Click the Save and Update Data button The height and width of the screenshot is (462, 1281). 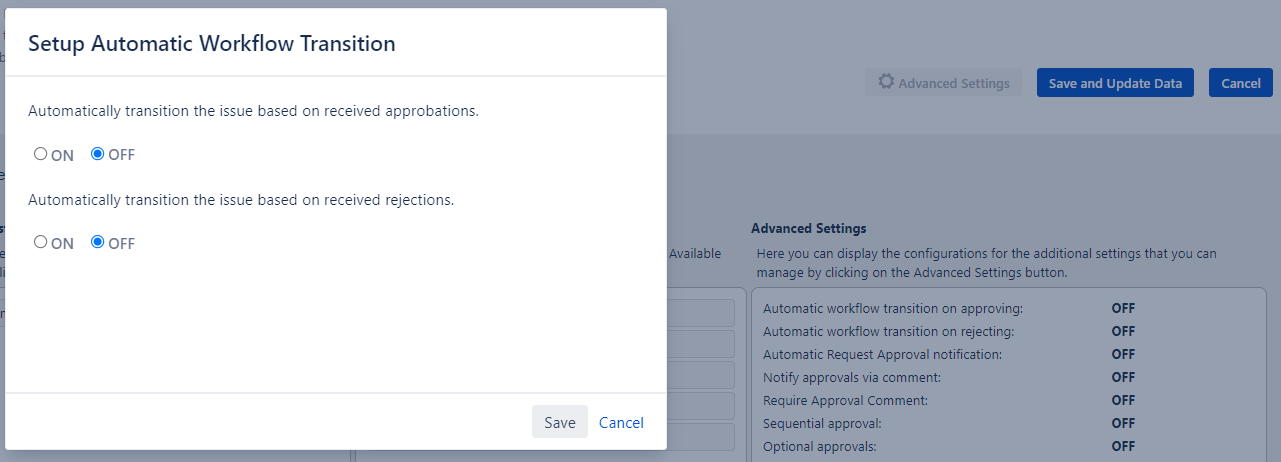click(x=1115, y=83)
